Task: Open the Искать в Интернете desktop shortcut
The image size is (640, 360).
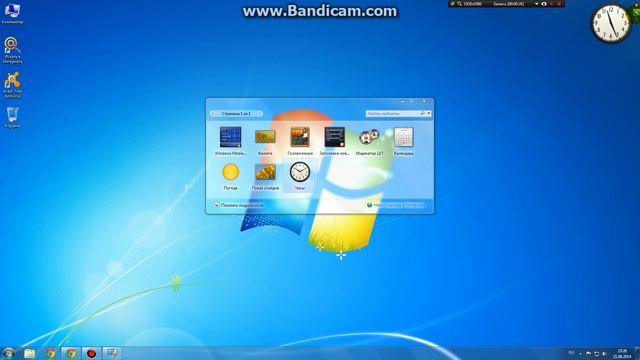Action: pos(12,50)
